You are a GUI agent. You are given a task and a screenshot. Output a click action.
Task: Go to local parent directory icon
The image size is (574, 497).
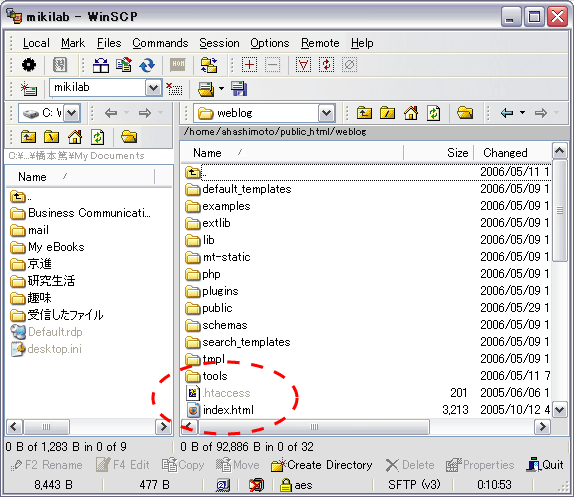(x=28, y=137)
